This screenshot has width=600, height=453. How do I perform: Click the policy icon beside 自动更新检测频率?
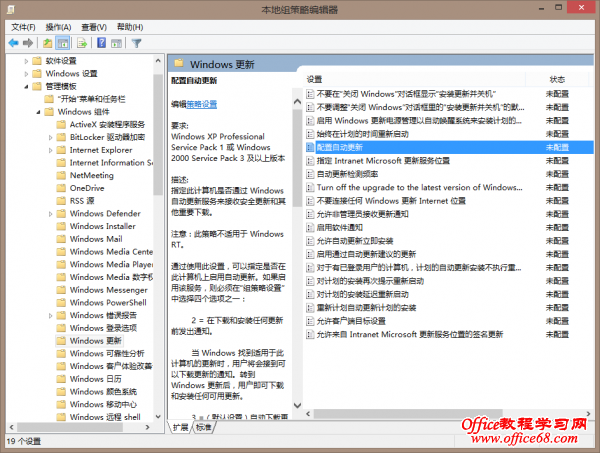tap(310, 174)
